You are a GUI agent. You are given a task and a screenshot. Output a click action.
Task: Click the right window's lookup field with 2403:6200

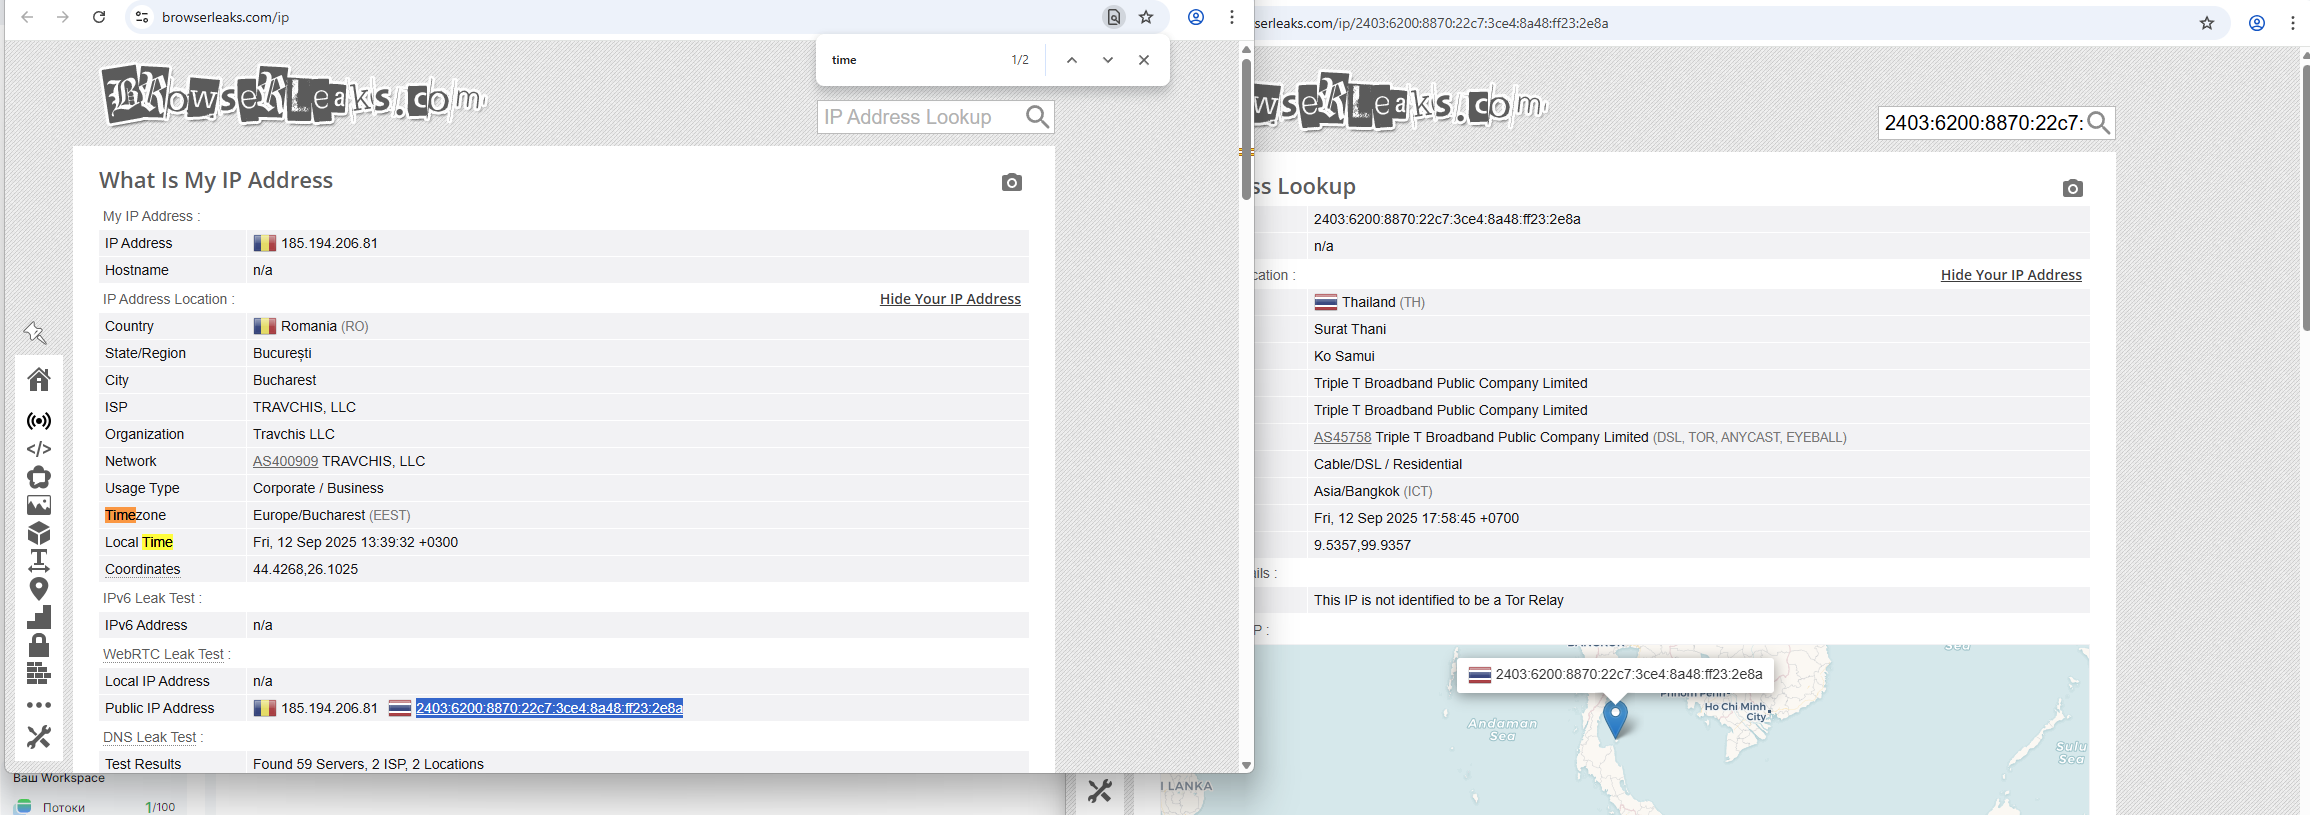[x=1983, y=123]
